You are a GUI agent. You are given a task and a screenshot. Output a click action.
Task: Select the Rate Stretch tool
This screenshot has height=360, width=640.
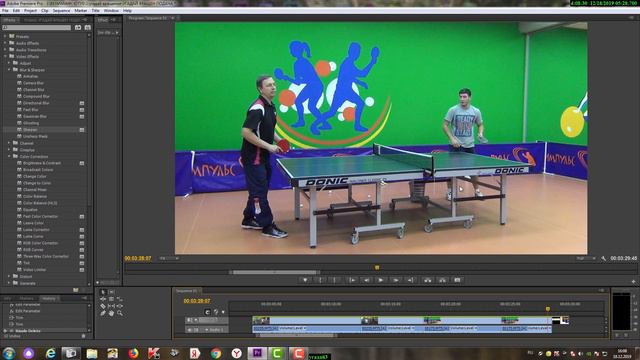point(120,299)
